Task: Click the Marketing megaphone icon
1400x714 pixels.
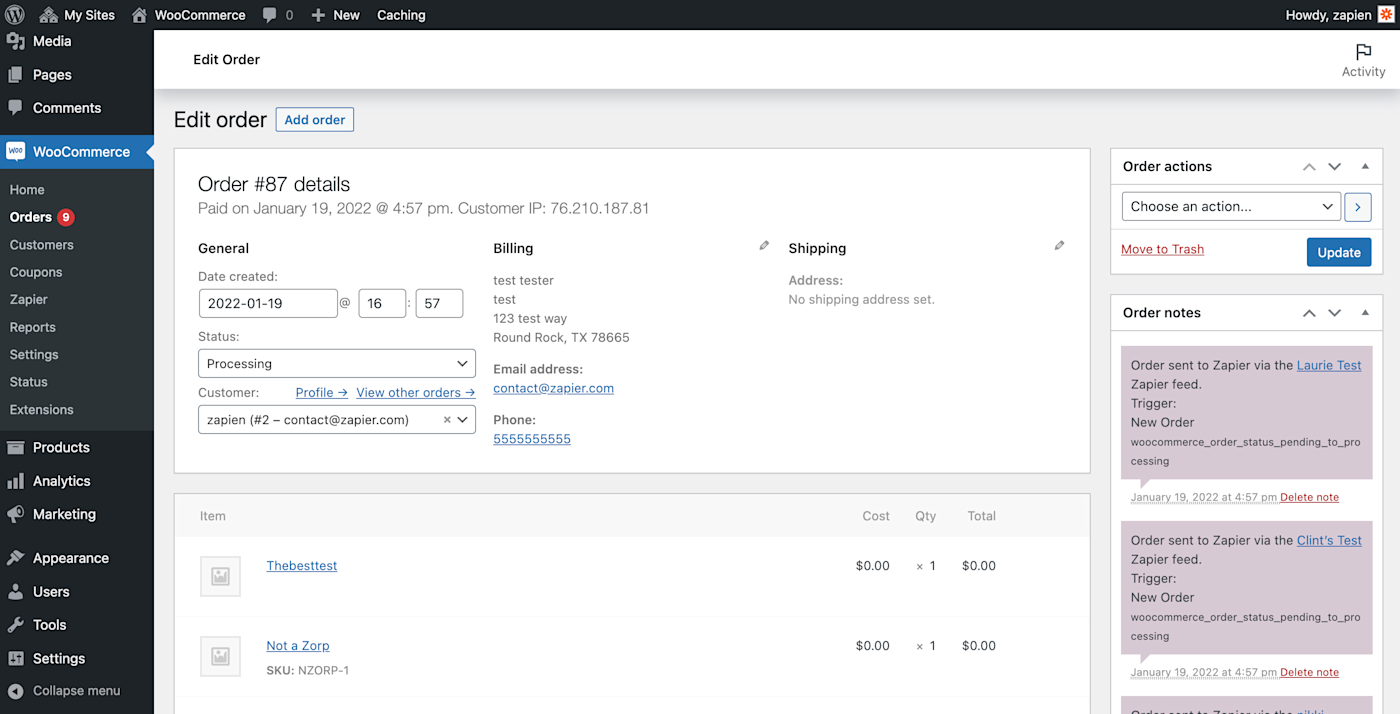Action: tap(15, 514)
